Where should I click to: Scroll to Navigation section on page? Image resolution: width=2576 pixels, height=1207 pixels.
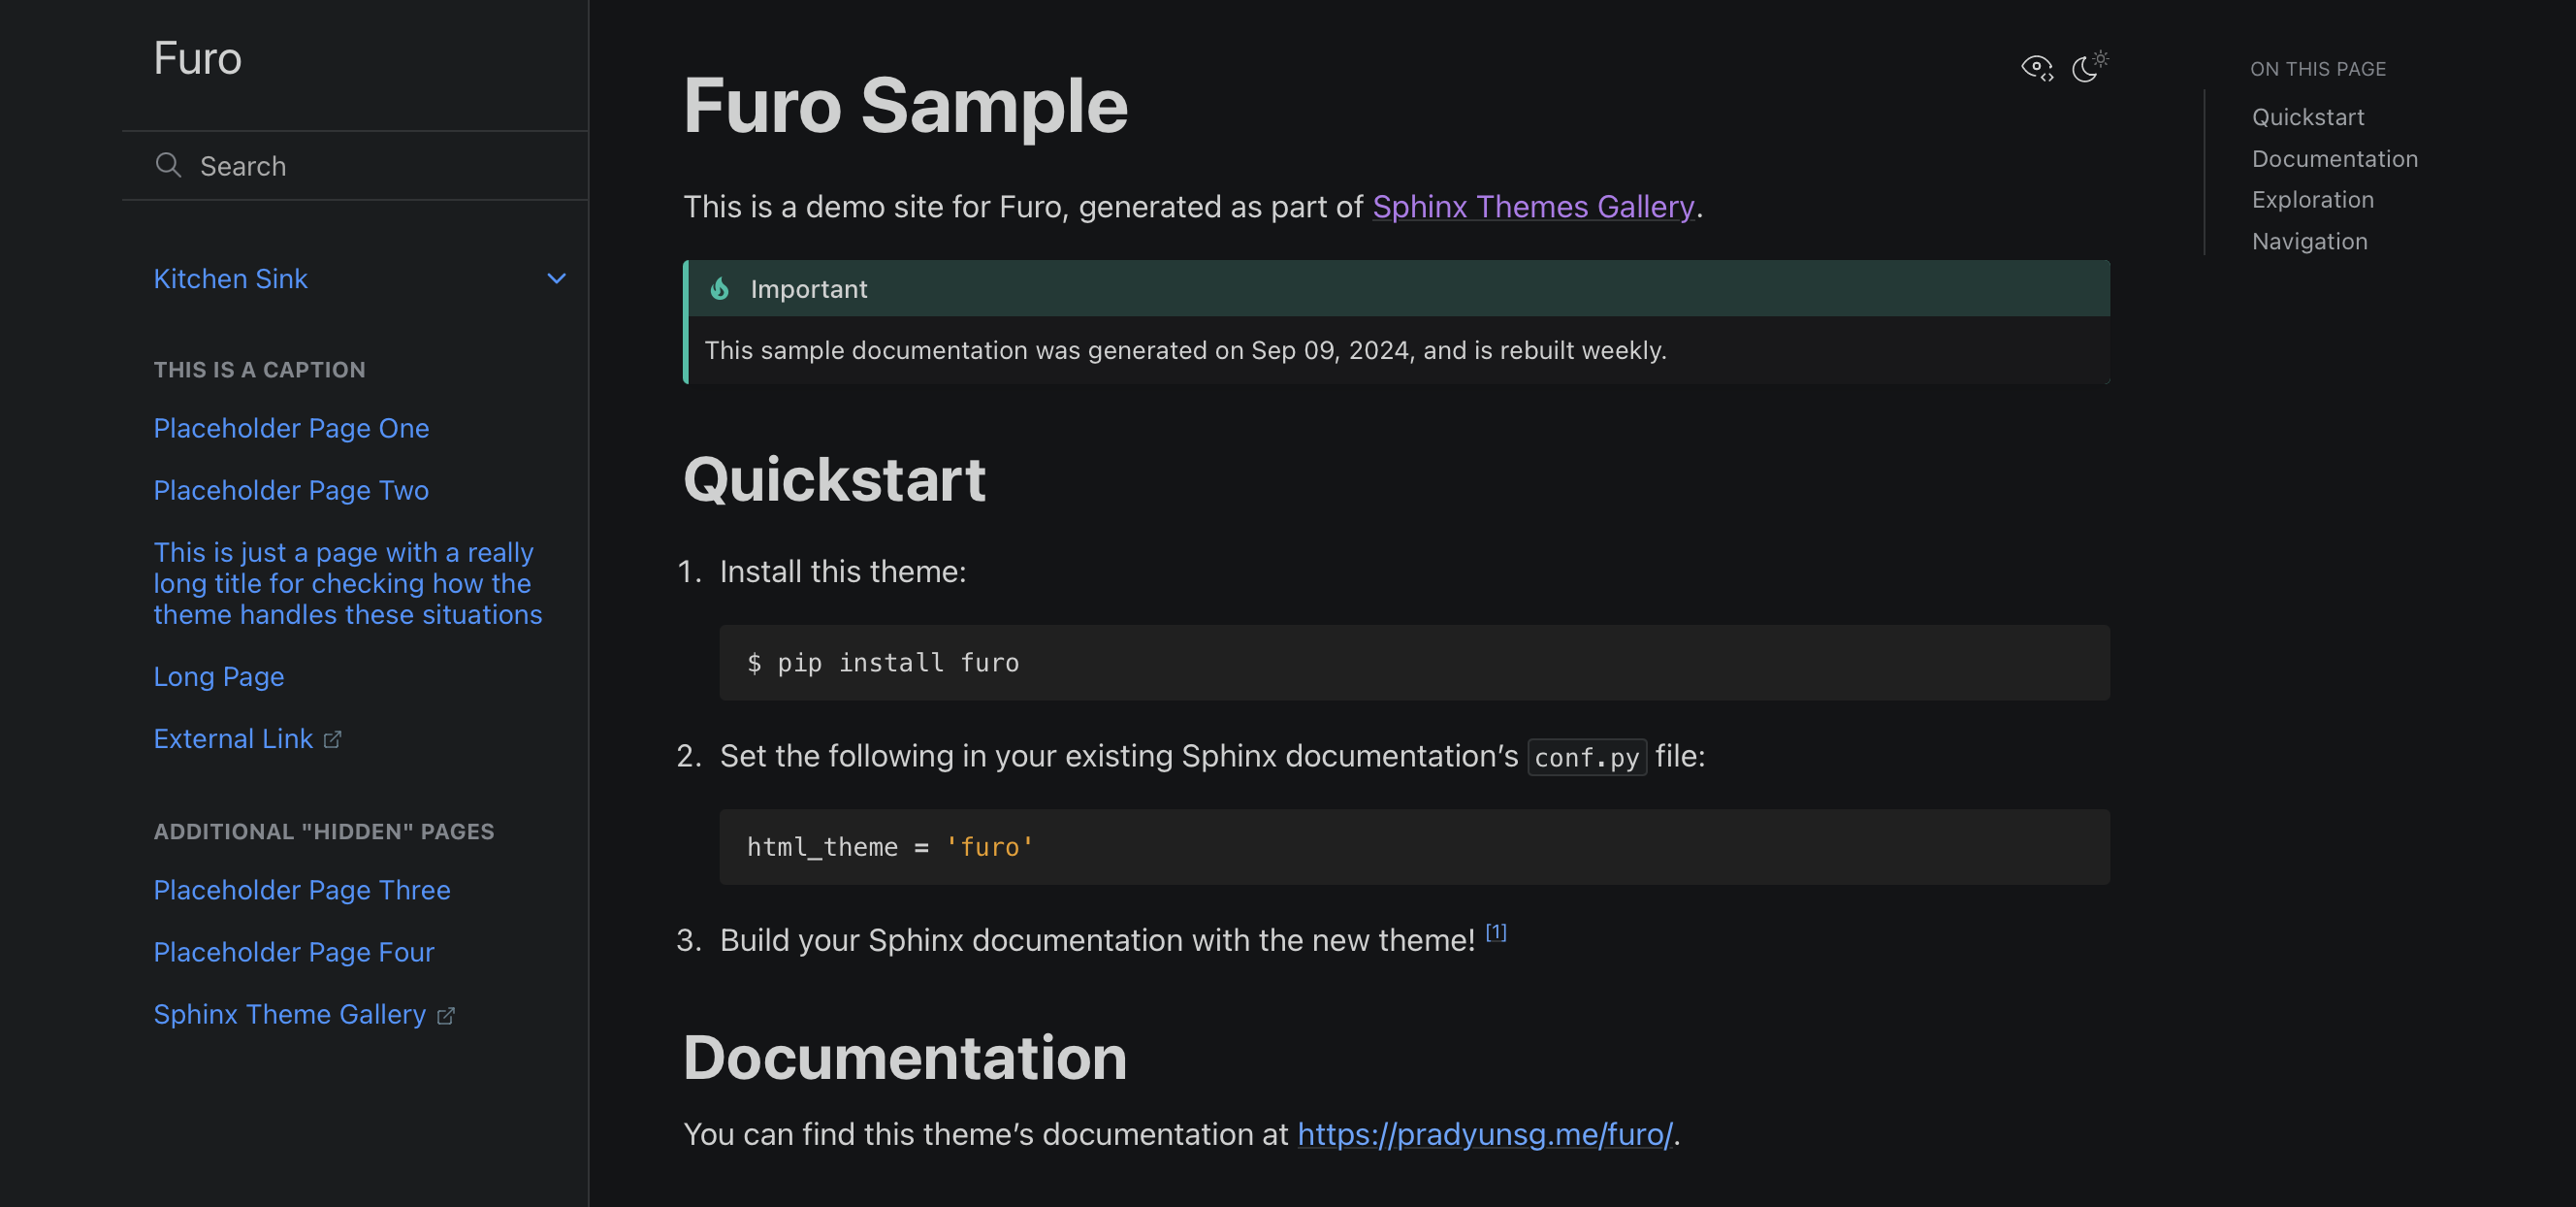click(x=2308, y=240)
